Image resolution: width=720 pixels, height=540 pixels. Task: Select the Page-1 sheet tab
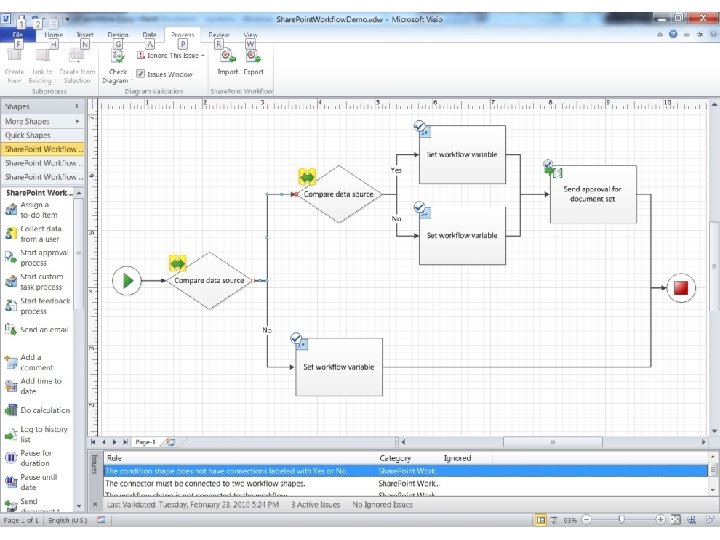tap(145, 442)
